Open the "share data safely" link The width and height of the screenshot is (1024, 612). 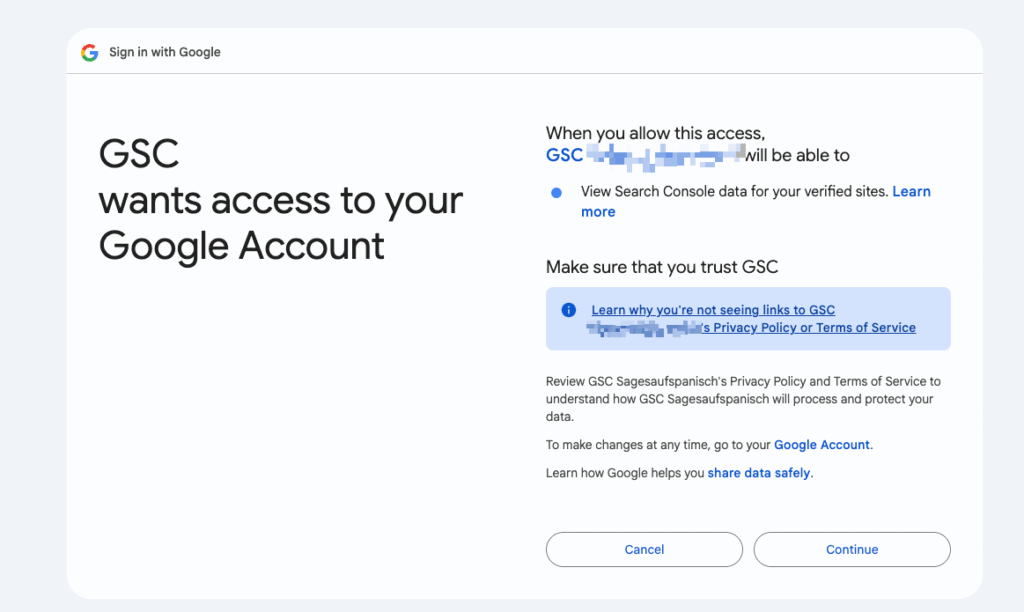[759, 473]
